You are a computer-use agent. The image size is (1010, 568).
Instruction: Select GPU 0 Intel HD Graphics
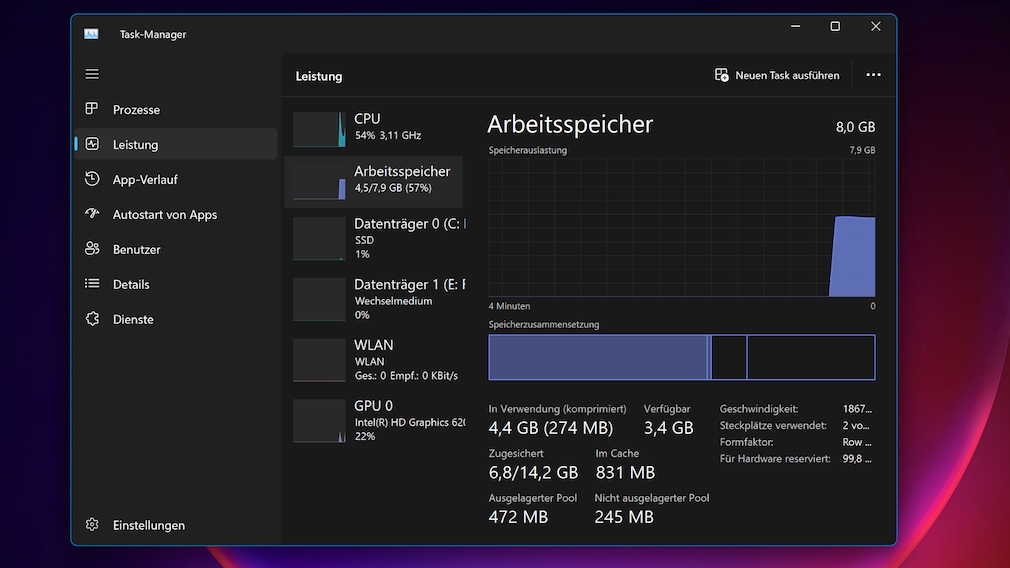point(374,420)
